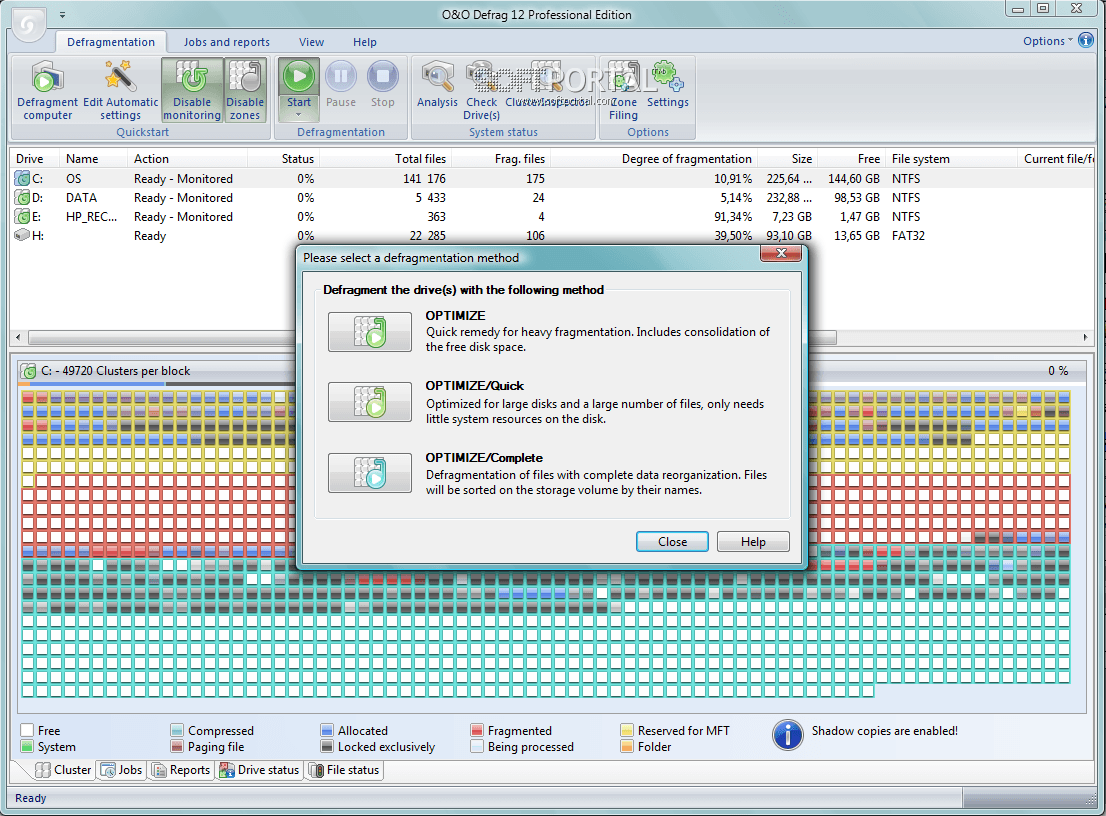Select drive C: OS row
The image size is (1106, 816).
tap(552, 178)
